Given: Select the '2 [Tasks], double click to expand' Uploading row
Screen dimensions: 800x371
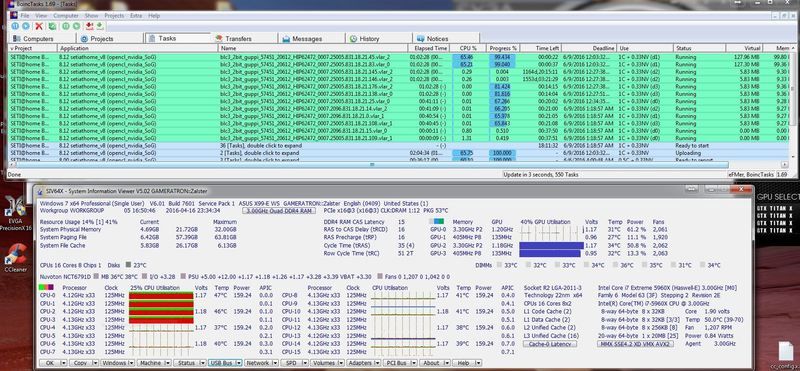Looking at the screenshot, I should click(399, 153).
